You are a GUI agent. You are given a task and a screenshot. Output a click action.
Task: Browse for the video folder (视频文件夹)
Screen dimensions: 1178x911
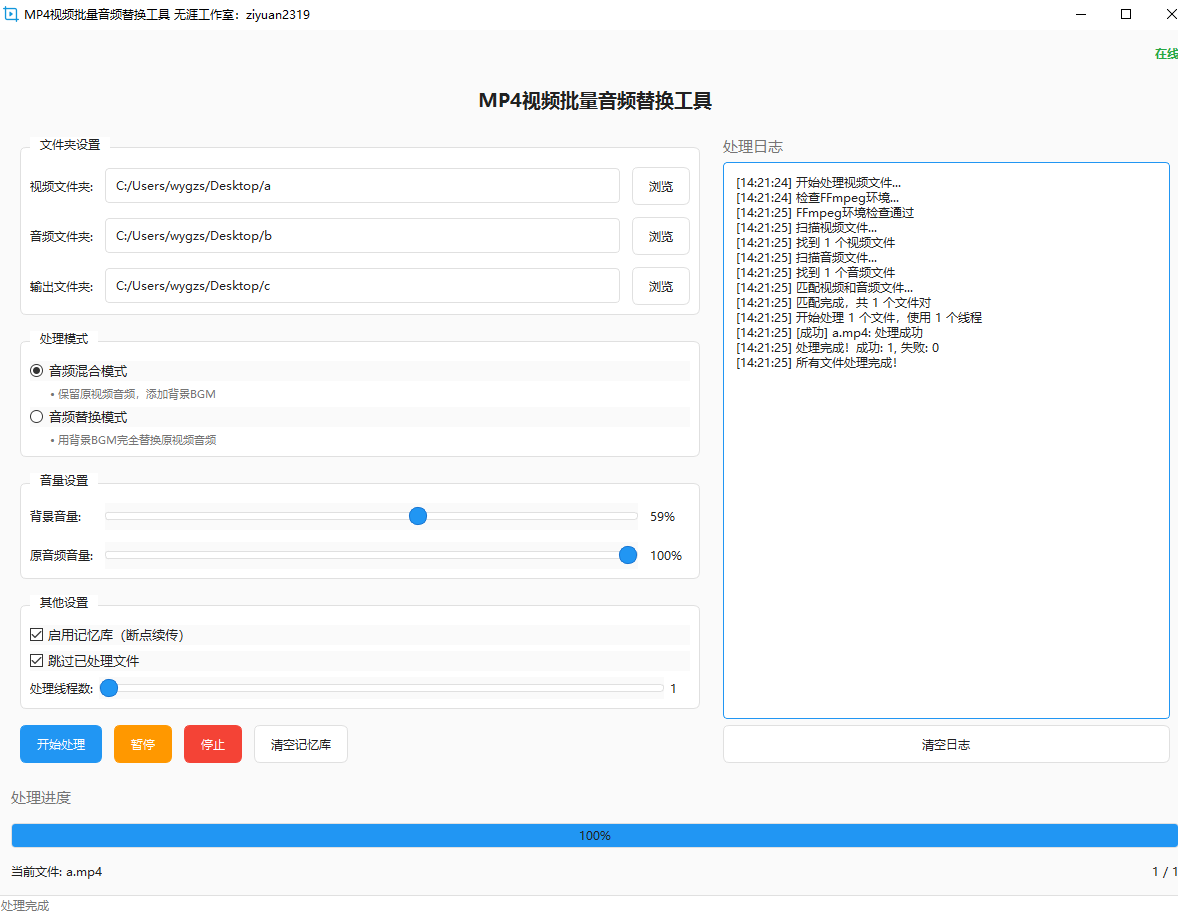point(660,186)
